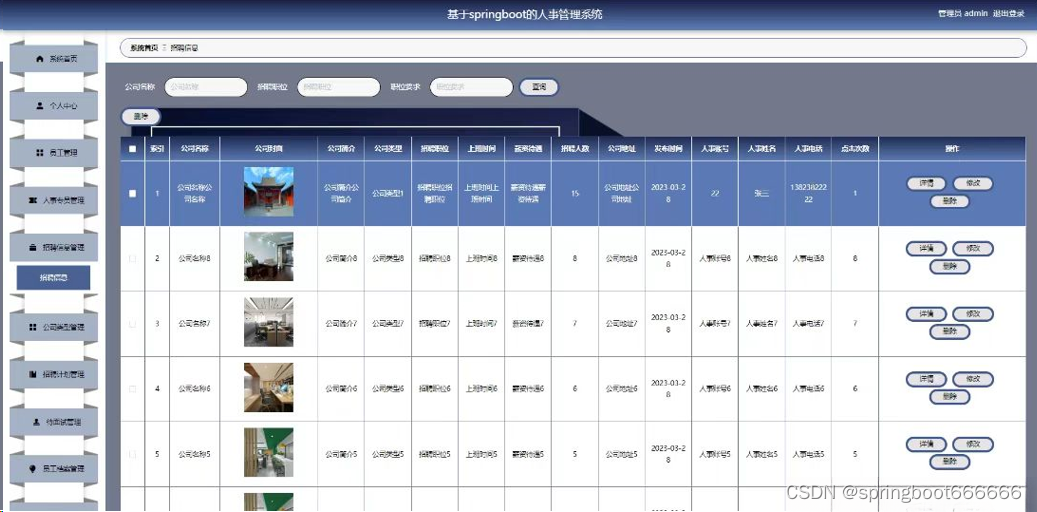Viewport: 1037px width, 512px height.
Task: Click the person icon beside 个人中心
Action: [40, 105]
